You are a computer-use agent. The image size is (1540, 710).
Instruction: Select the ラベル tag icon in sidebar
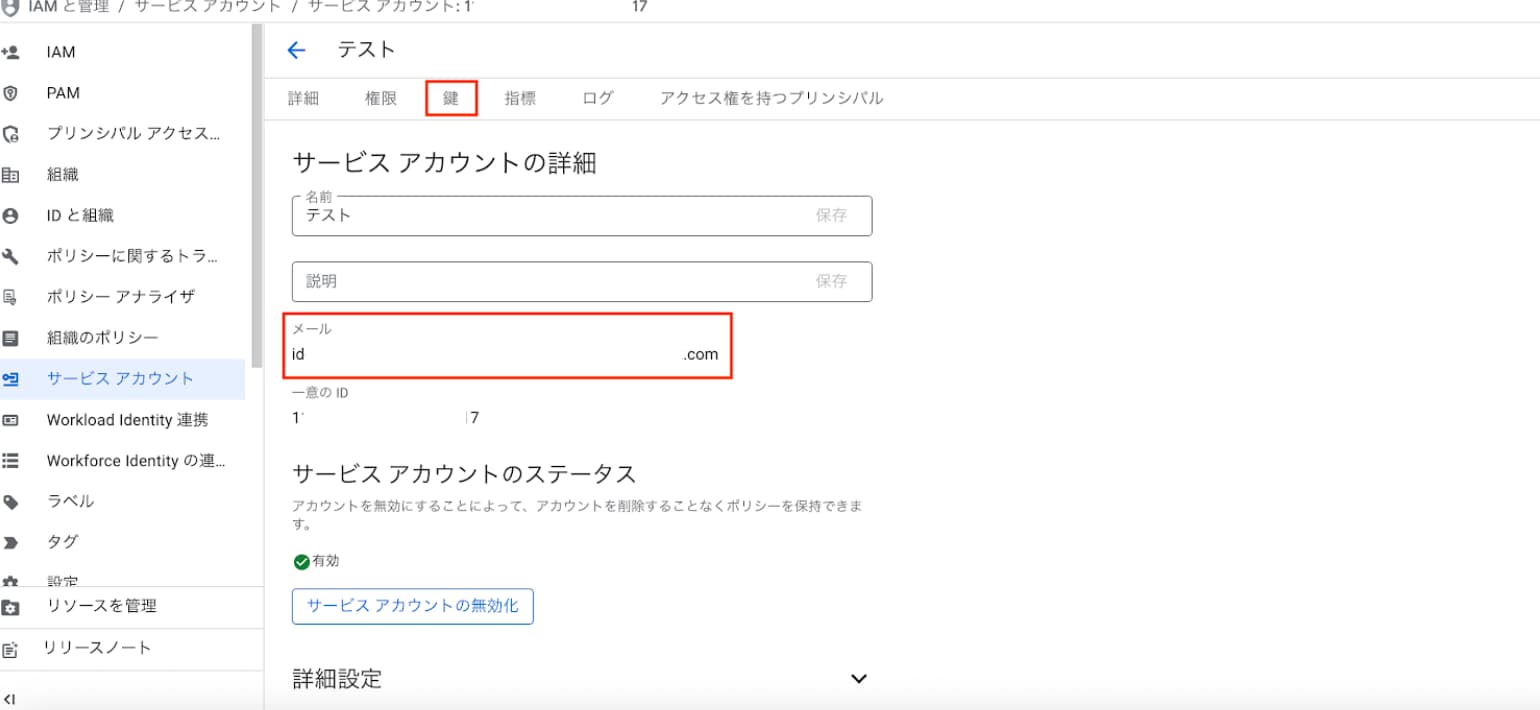click(11, 502)
